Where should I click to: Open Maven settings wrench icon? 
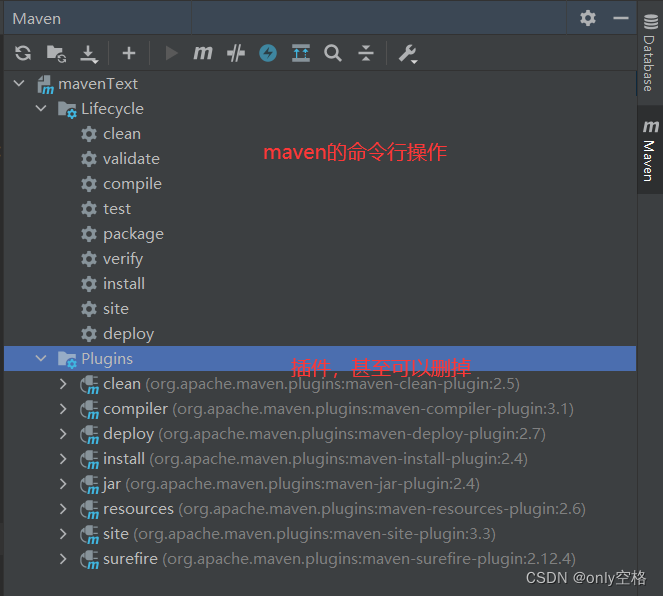pyautogui.click(x=408, y=54)
